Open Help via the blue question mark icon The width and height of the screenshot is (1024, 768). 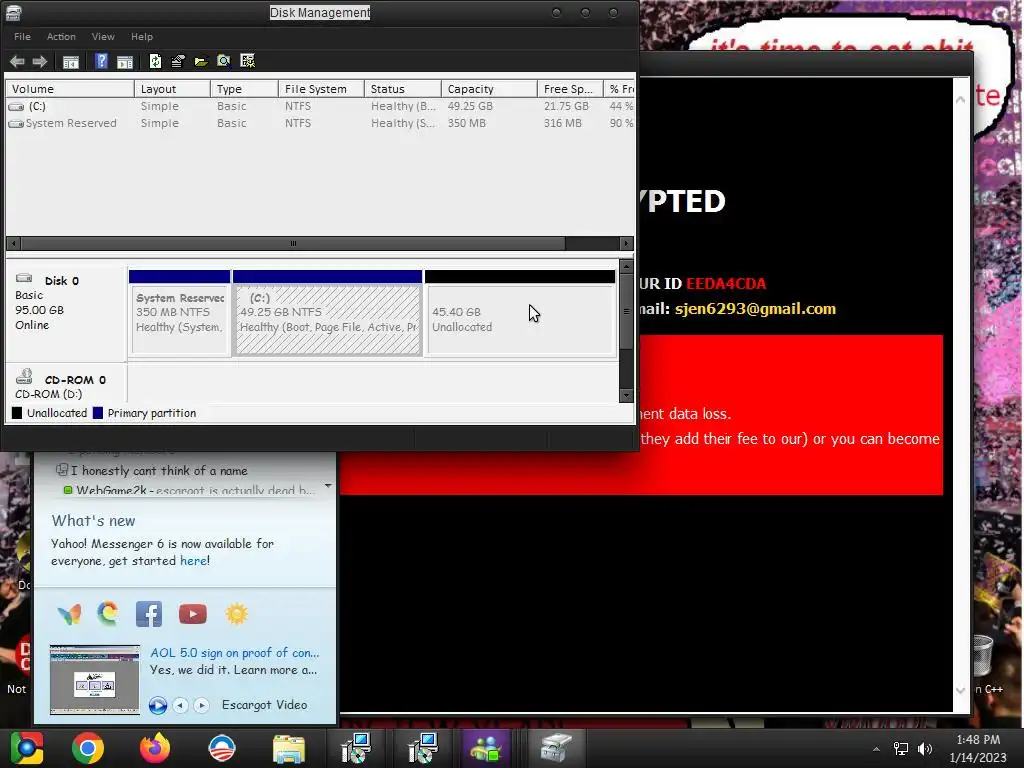101,61
